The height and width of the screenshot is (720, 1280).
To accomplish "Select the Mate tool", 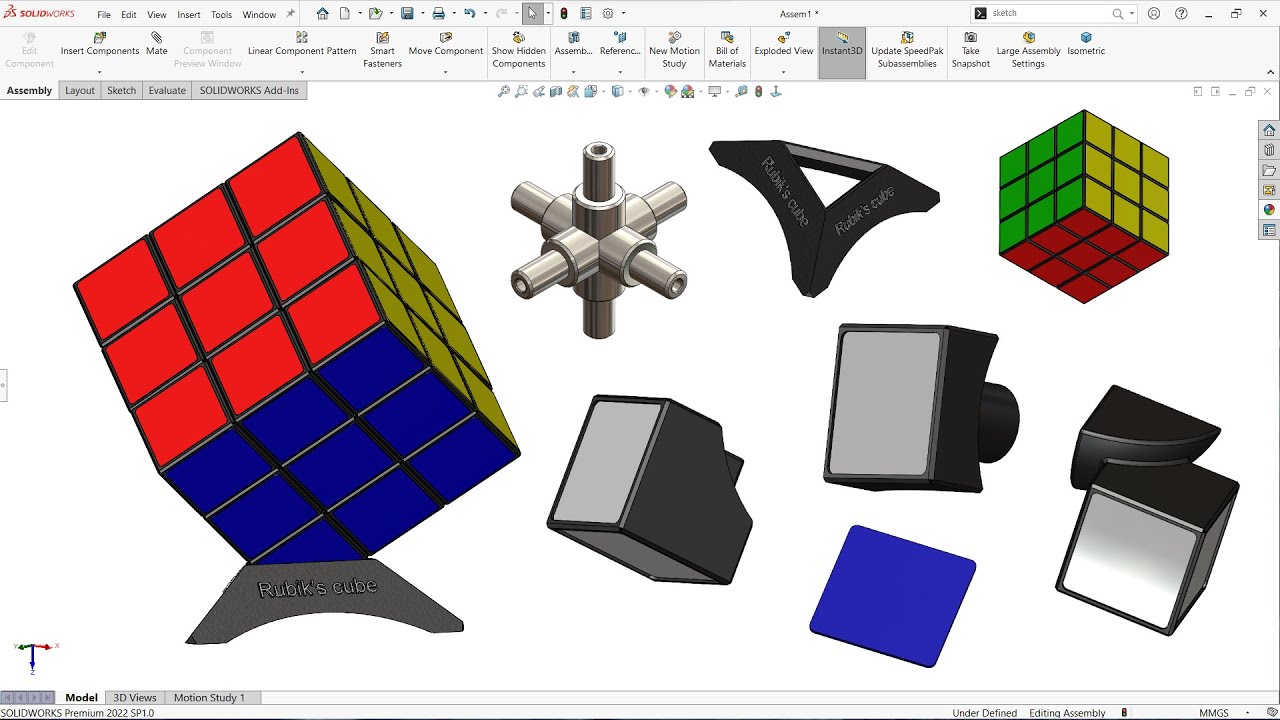I will click(157, 44).
